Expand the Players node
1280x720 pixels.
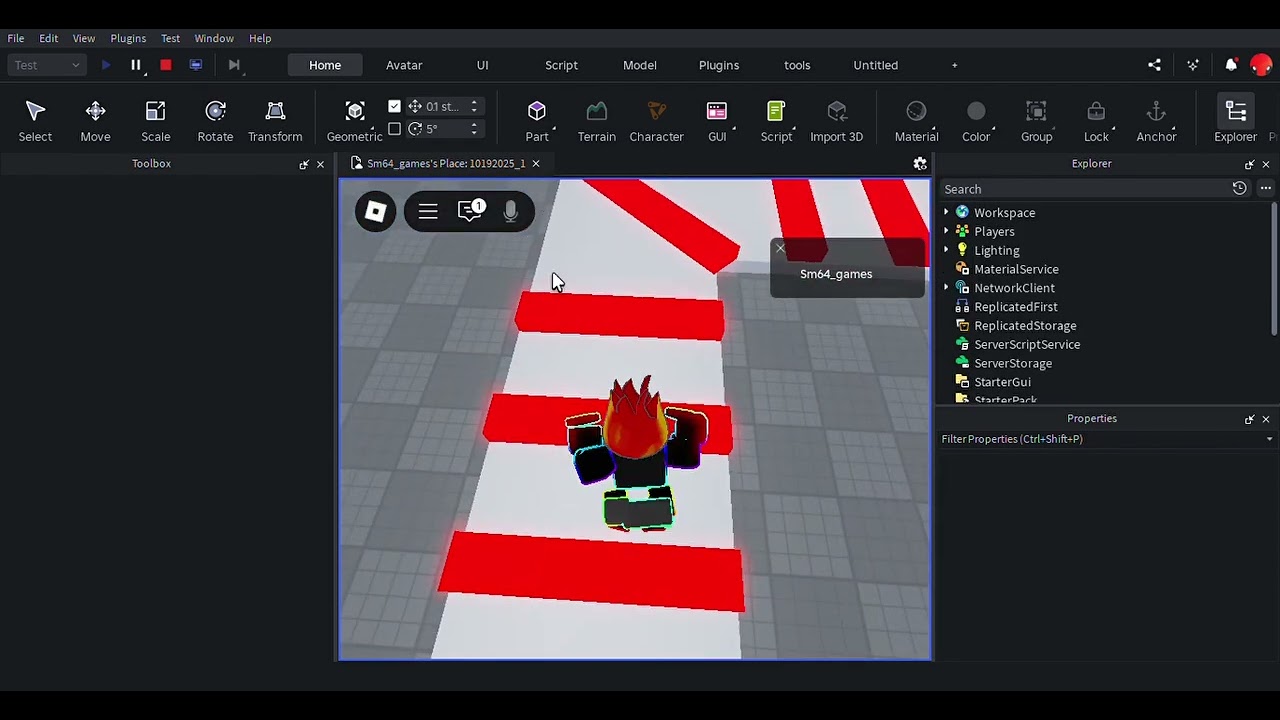[946, 232]
